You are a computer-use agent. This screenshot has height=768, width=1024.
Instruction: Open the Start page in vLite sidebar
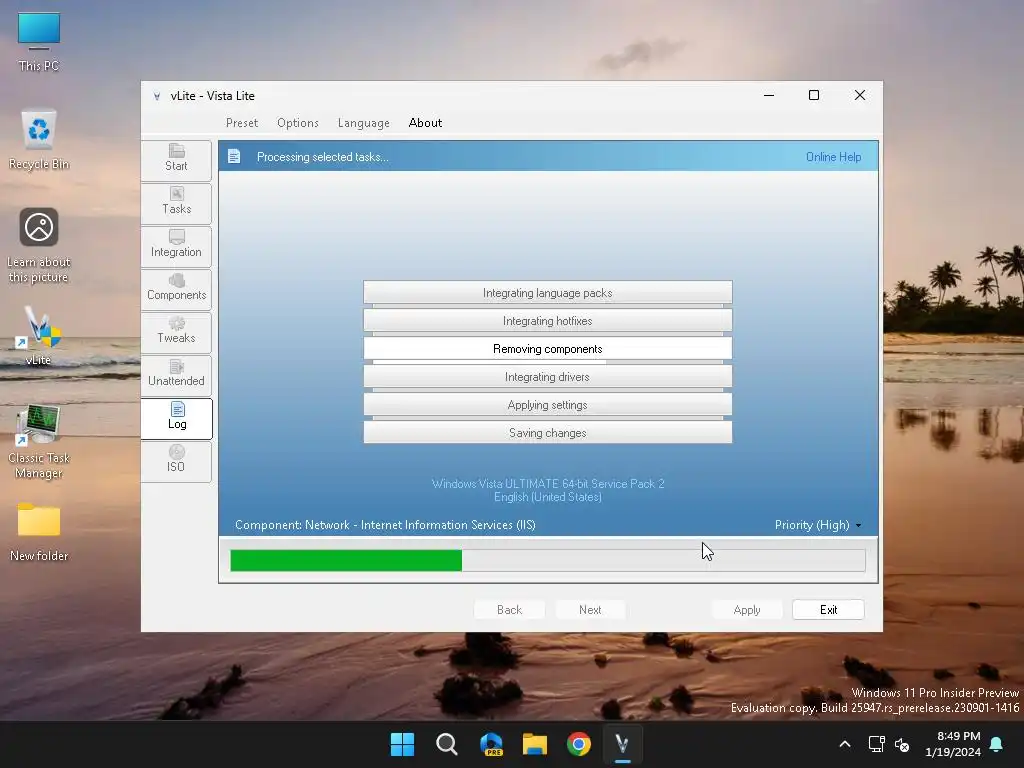point(176,160)
